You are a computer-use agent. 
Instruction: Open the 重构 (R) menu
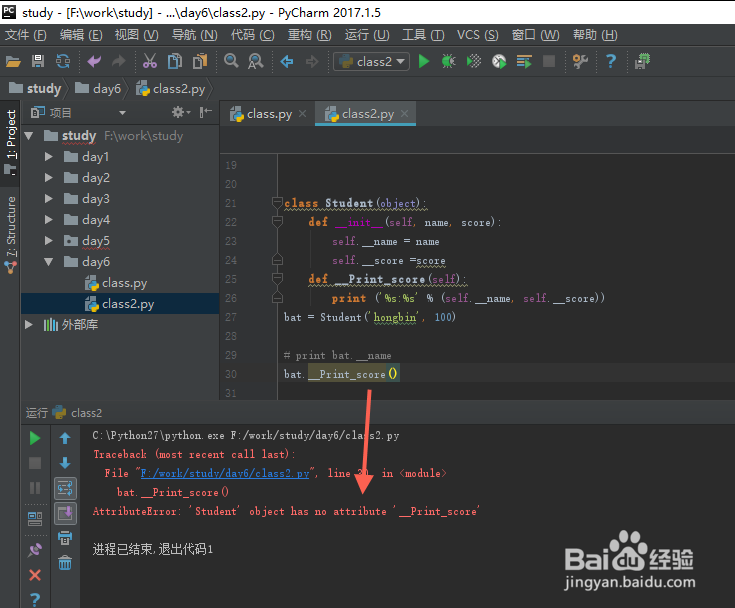coord(309,35)
